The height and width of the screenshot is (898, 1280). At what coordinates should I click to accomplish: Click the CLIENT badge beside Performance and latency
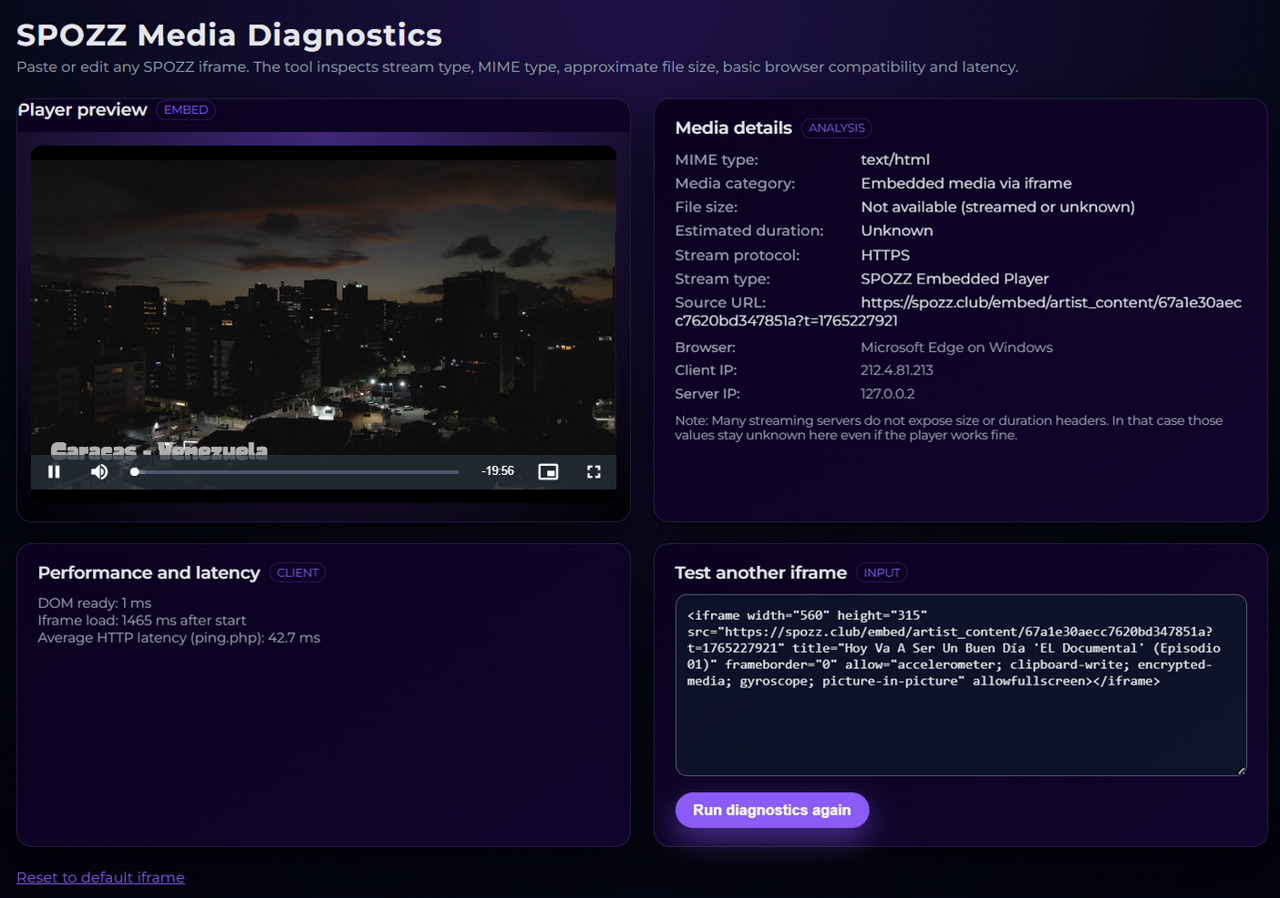click(x=298, y=573)
